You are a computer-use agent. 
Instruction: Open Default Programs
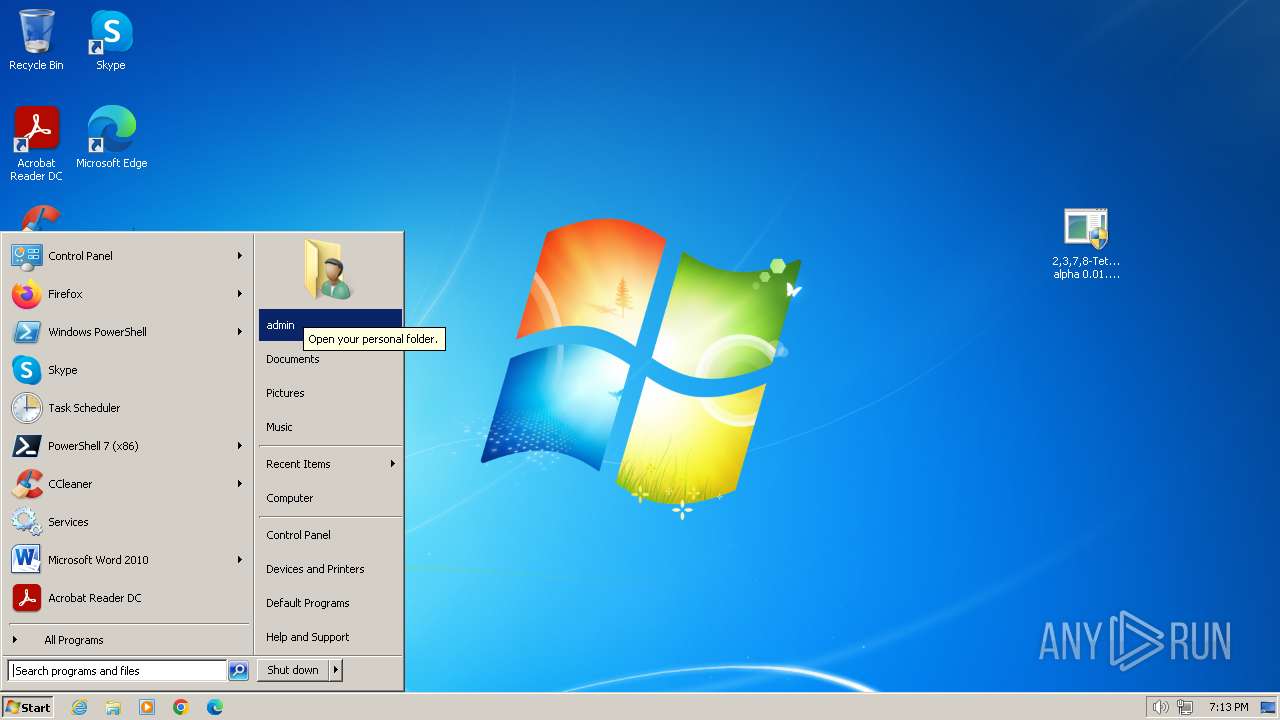click(x=330, y=603)
